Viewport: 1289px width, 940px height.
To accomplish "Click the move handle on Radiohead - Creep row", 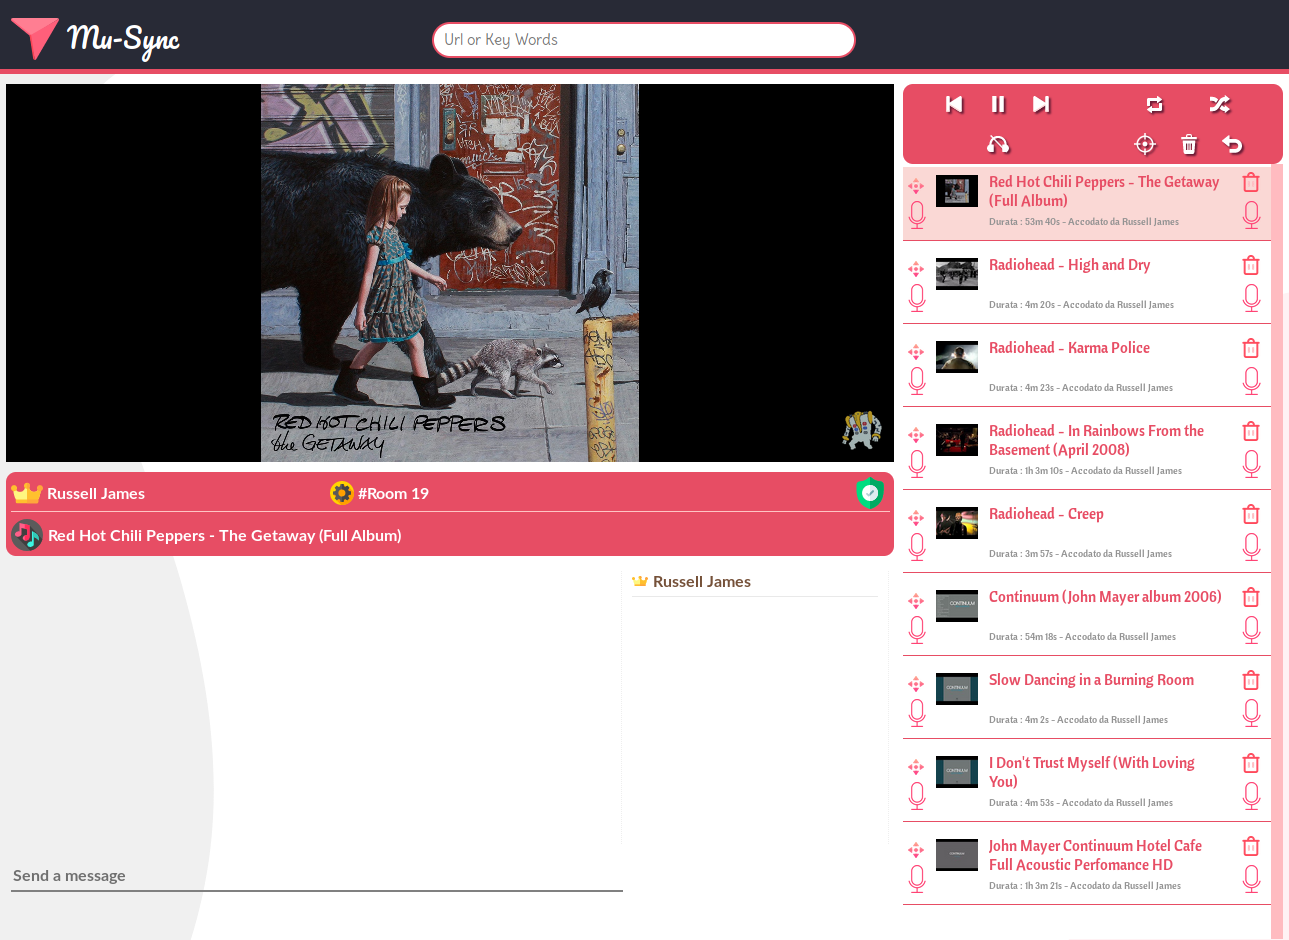I will [x=916, y=518].
